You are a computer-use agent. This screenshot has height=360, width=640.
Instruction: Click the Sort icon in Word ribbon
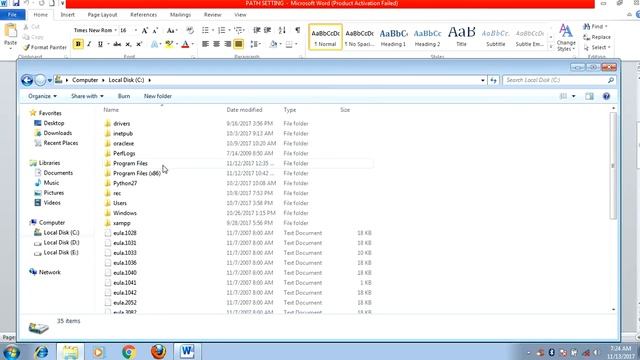tap(282, 30)
